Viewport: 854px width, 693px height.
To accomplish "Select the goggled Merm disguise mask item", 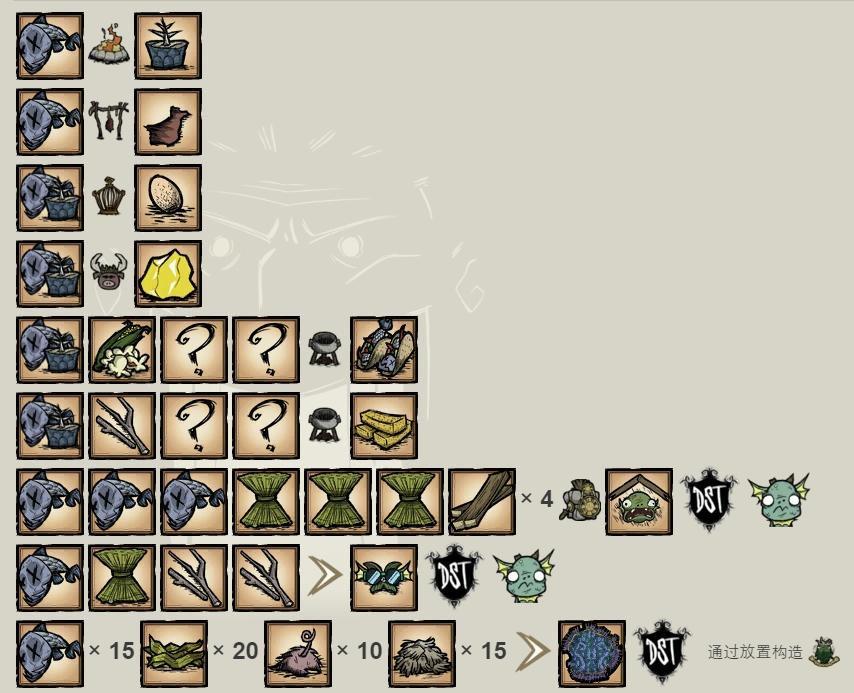I will (384, 578).
